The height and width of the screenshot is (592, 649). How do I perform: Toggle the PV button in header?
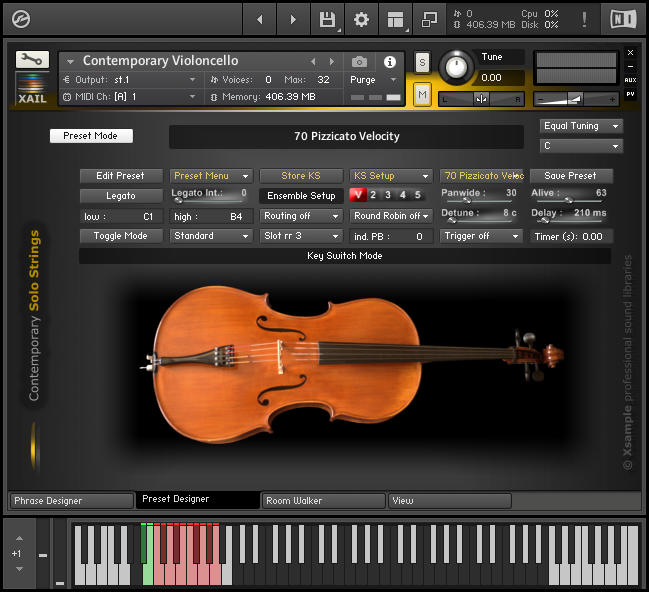coord(630,94)
